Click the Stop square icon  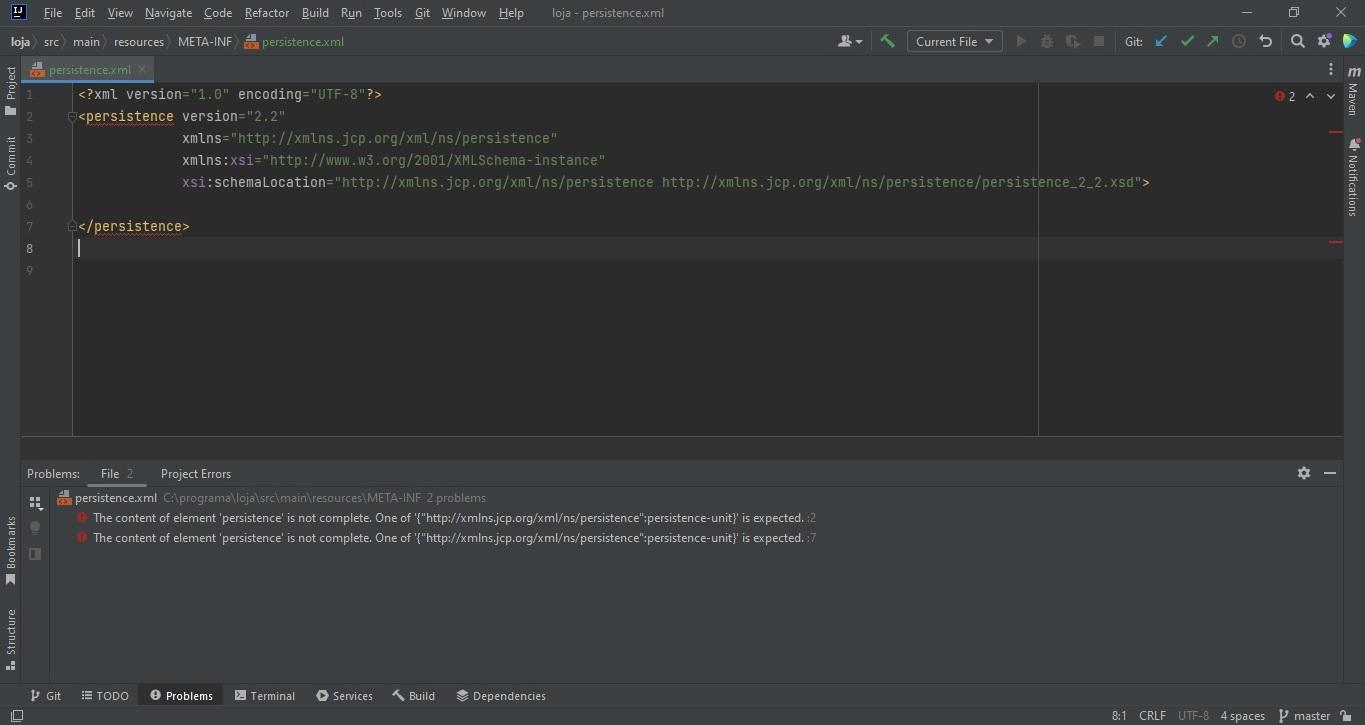(1099, 41)
